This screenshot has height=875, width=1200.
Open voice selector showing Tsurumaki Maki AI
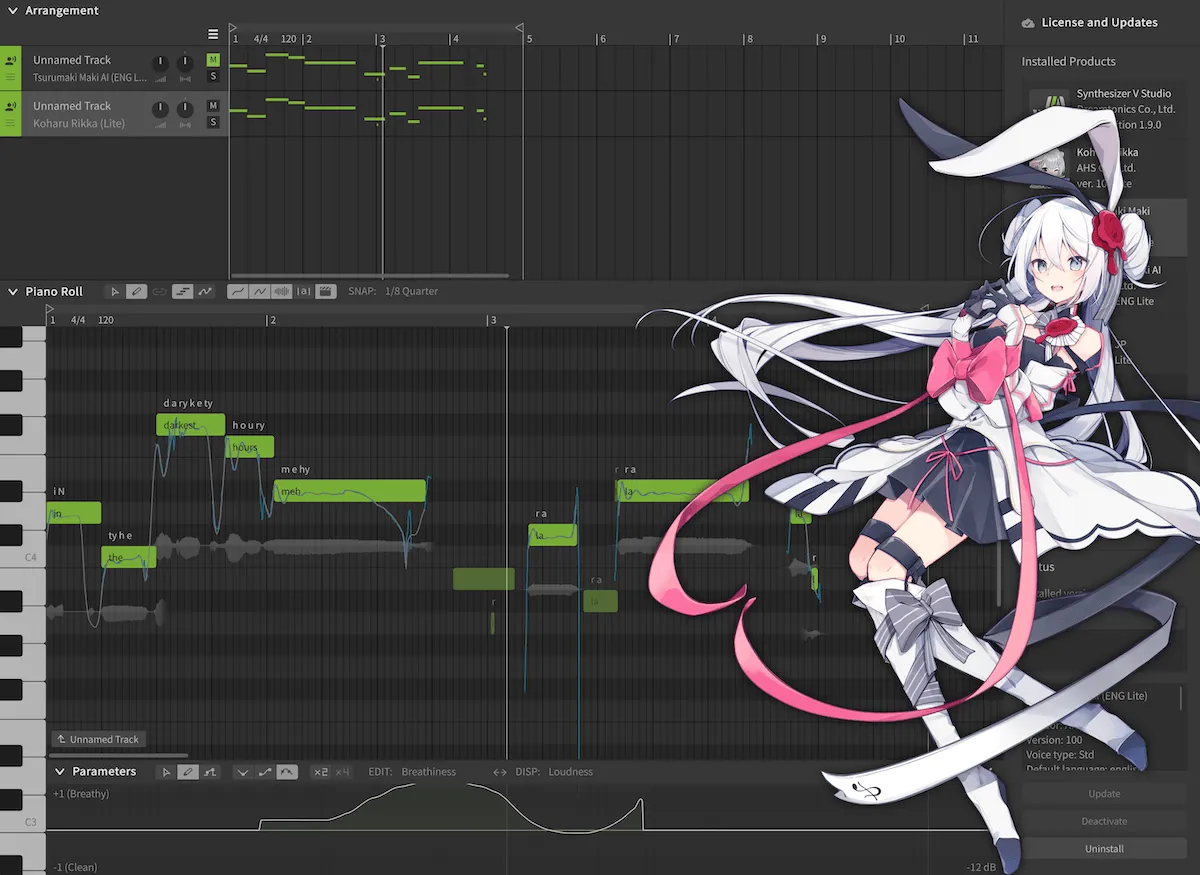(90, 77)
